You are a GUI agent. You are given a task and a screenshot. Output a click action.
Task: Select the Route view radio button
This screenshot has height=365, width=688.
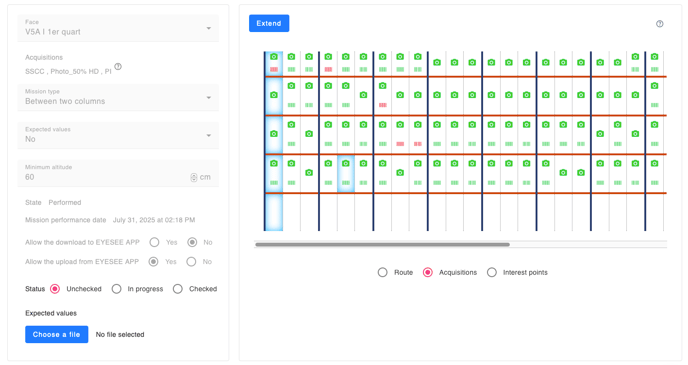pyautogui.click(x=383, y=272)
